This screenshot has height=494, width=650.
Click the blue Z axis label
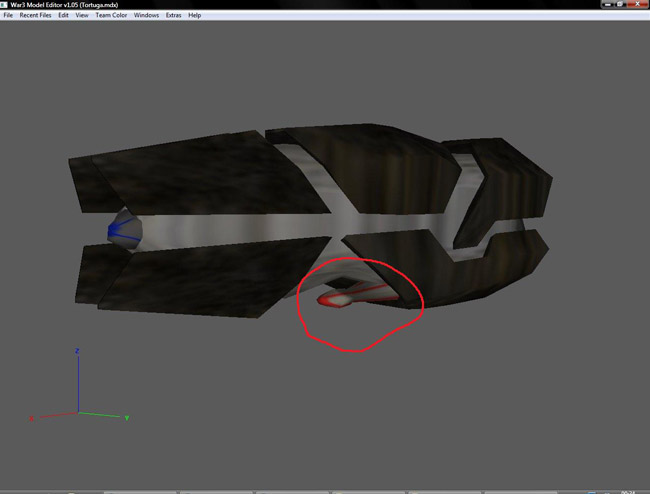(77, 351)
